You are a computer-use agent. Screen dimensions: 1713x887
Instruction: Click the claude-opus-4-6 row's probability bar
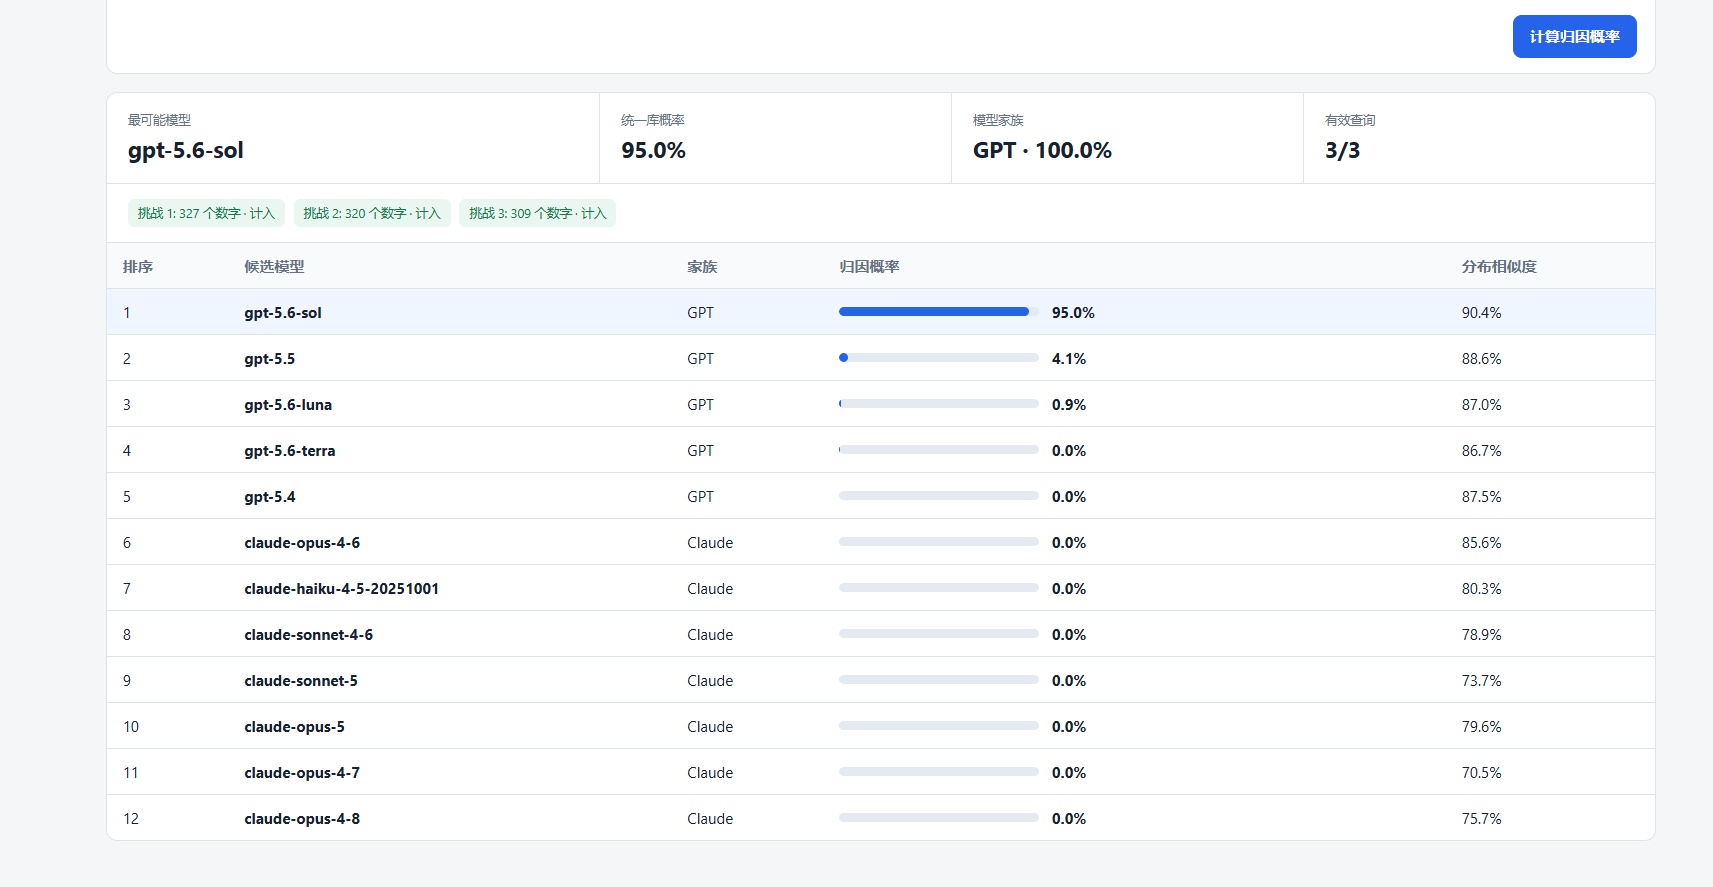(x=939, y=542)
